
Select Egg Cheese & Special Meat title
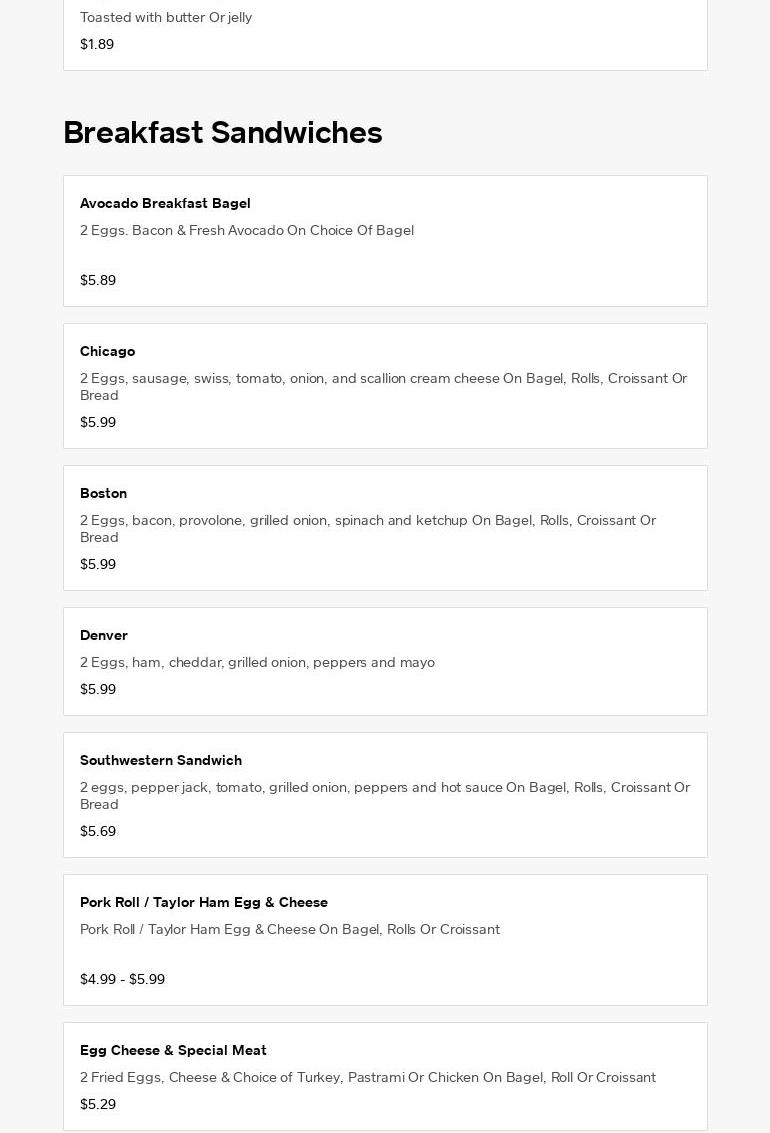[x=173, y=1050]
